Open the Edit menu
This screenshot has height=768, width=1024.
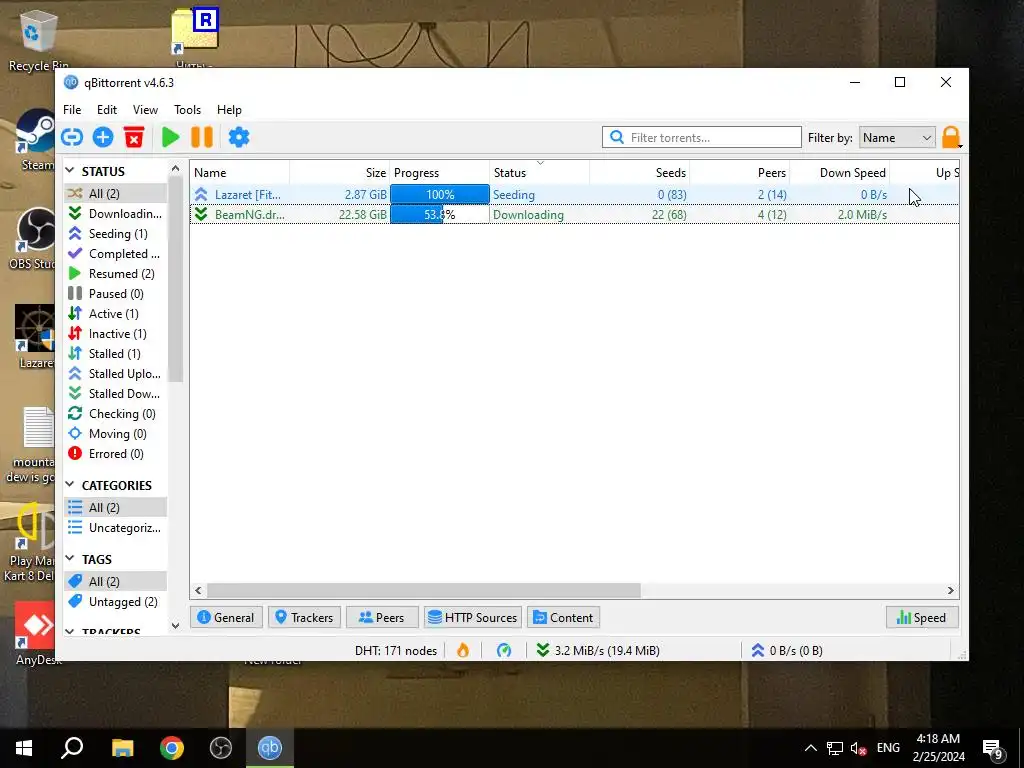106,110
